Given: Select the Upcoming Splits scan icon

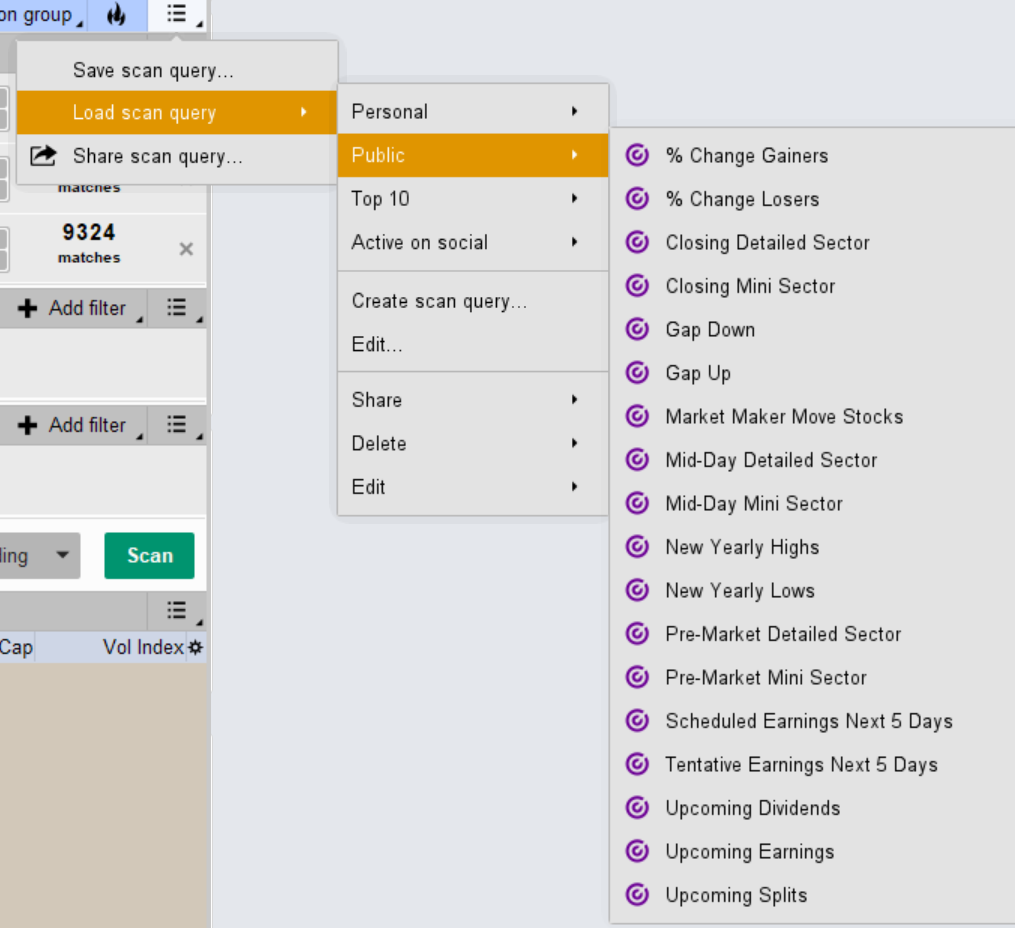Looking at the screenshot, I should tap(638, 895).
